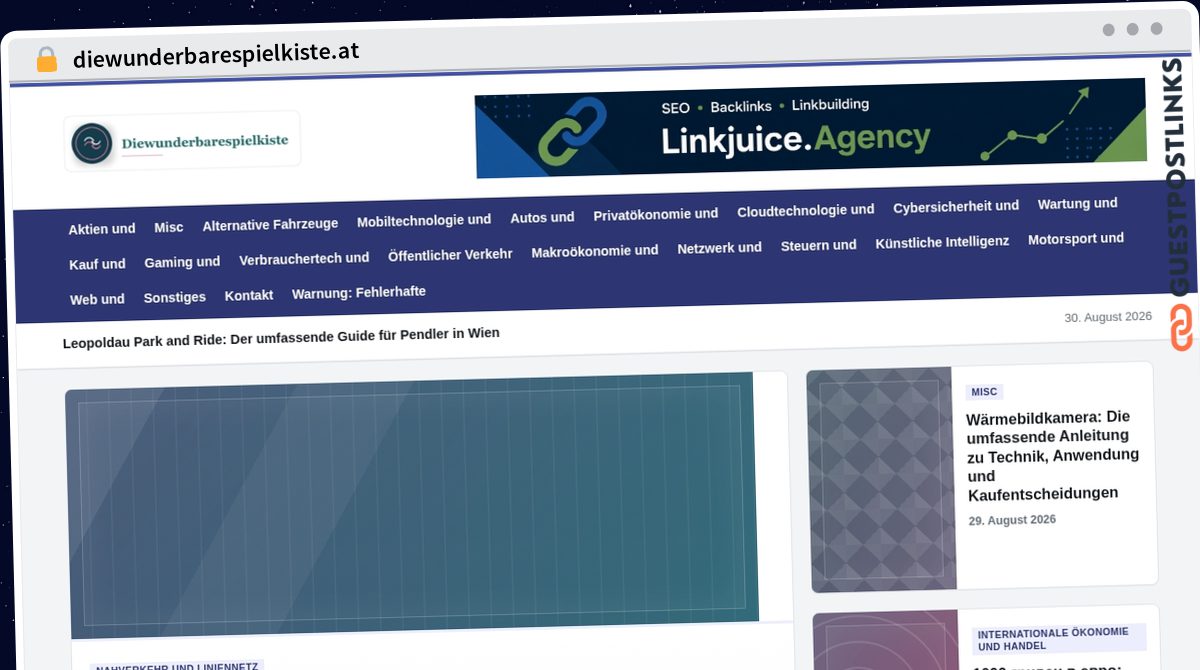The image size is (1200, 670).
Task: Click the 29. August 2026 article date
Action: tap(1012, 520)
